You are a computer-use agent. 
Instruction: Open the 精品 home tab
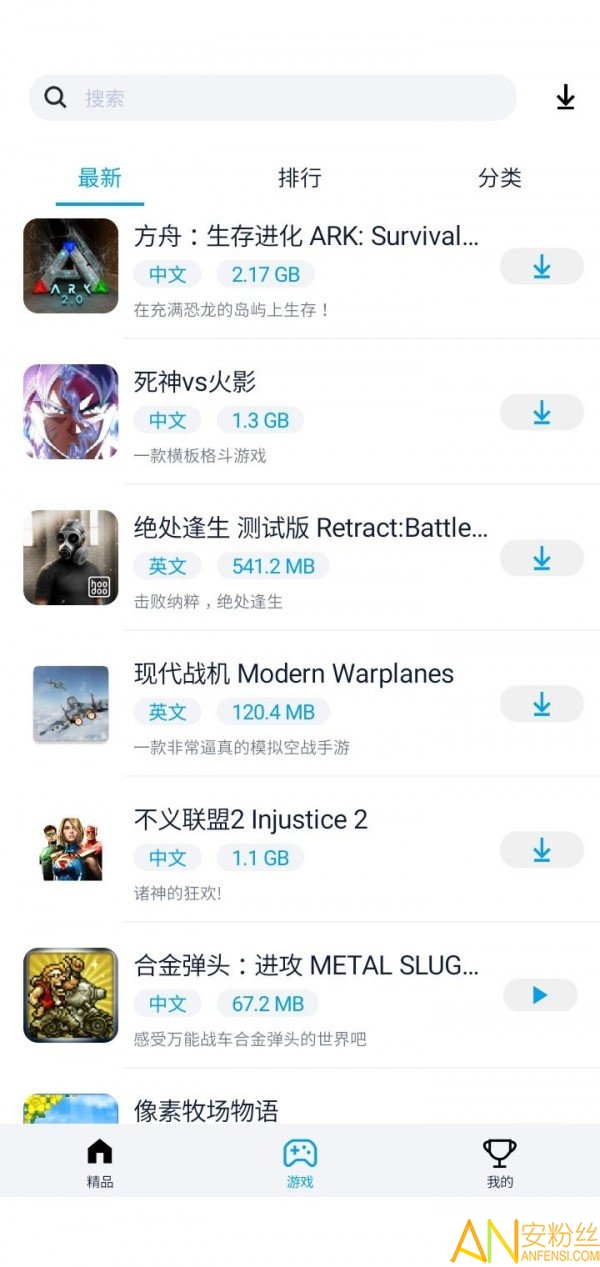point(100,1163)
